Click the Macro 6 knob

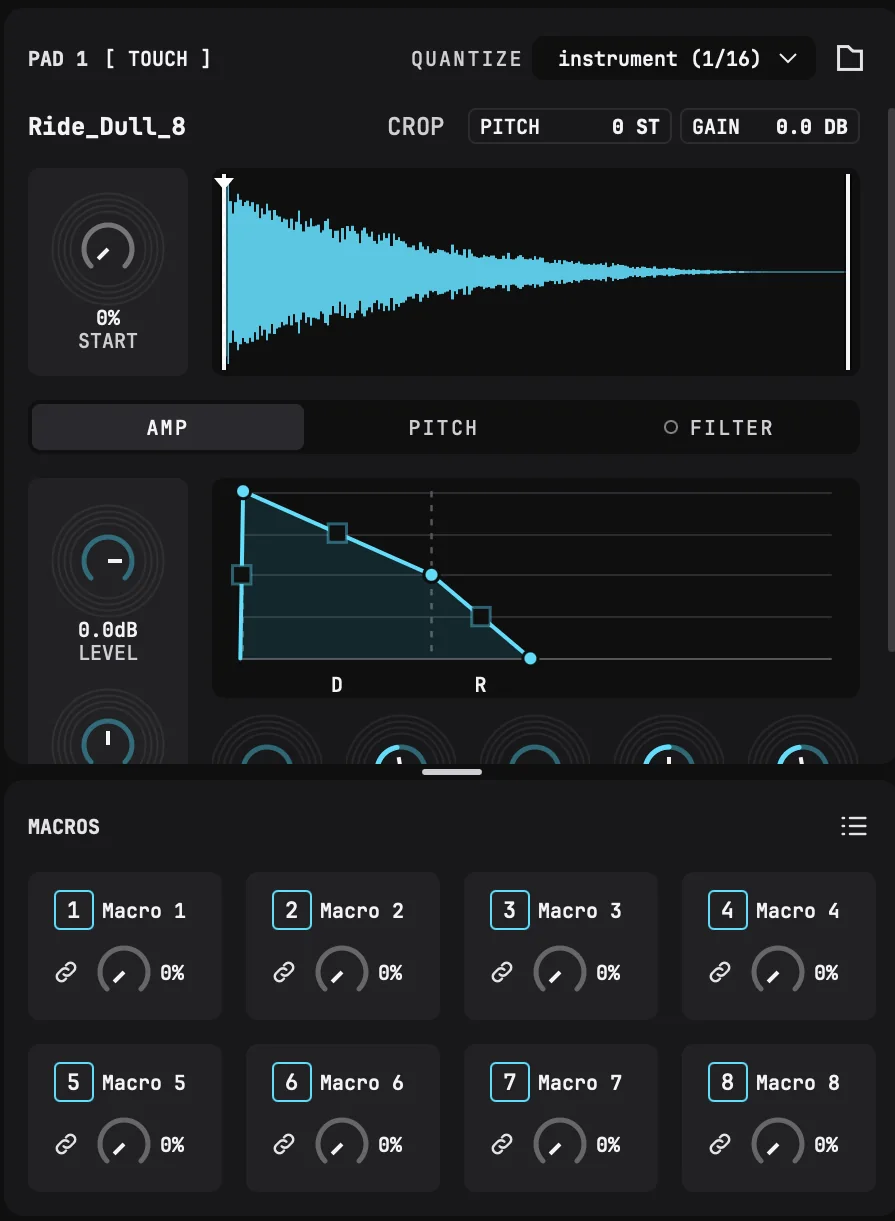coord(342,1144)
